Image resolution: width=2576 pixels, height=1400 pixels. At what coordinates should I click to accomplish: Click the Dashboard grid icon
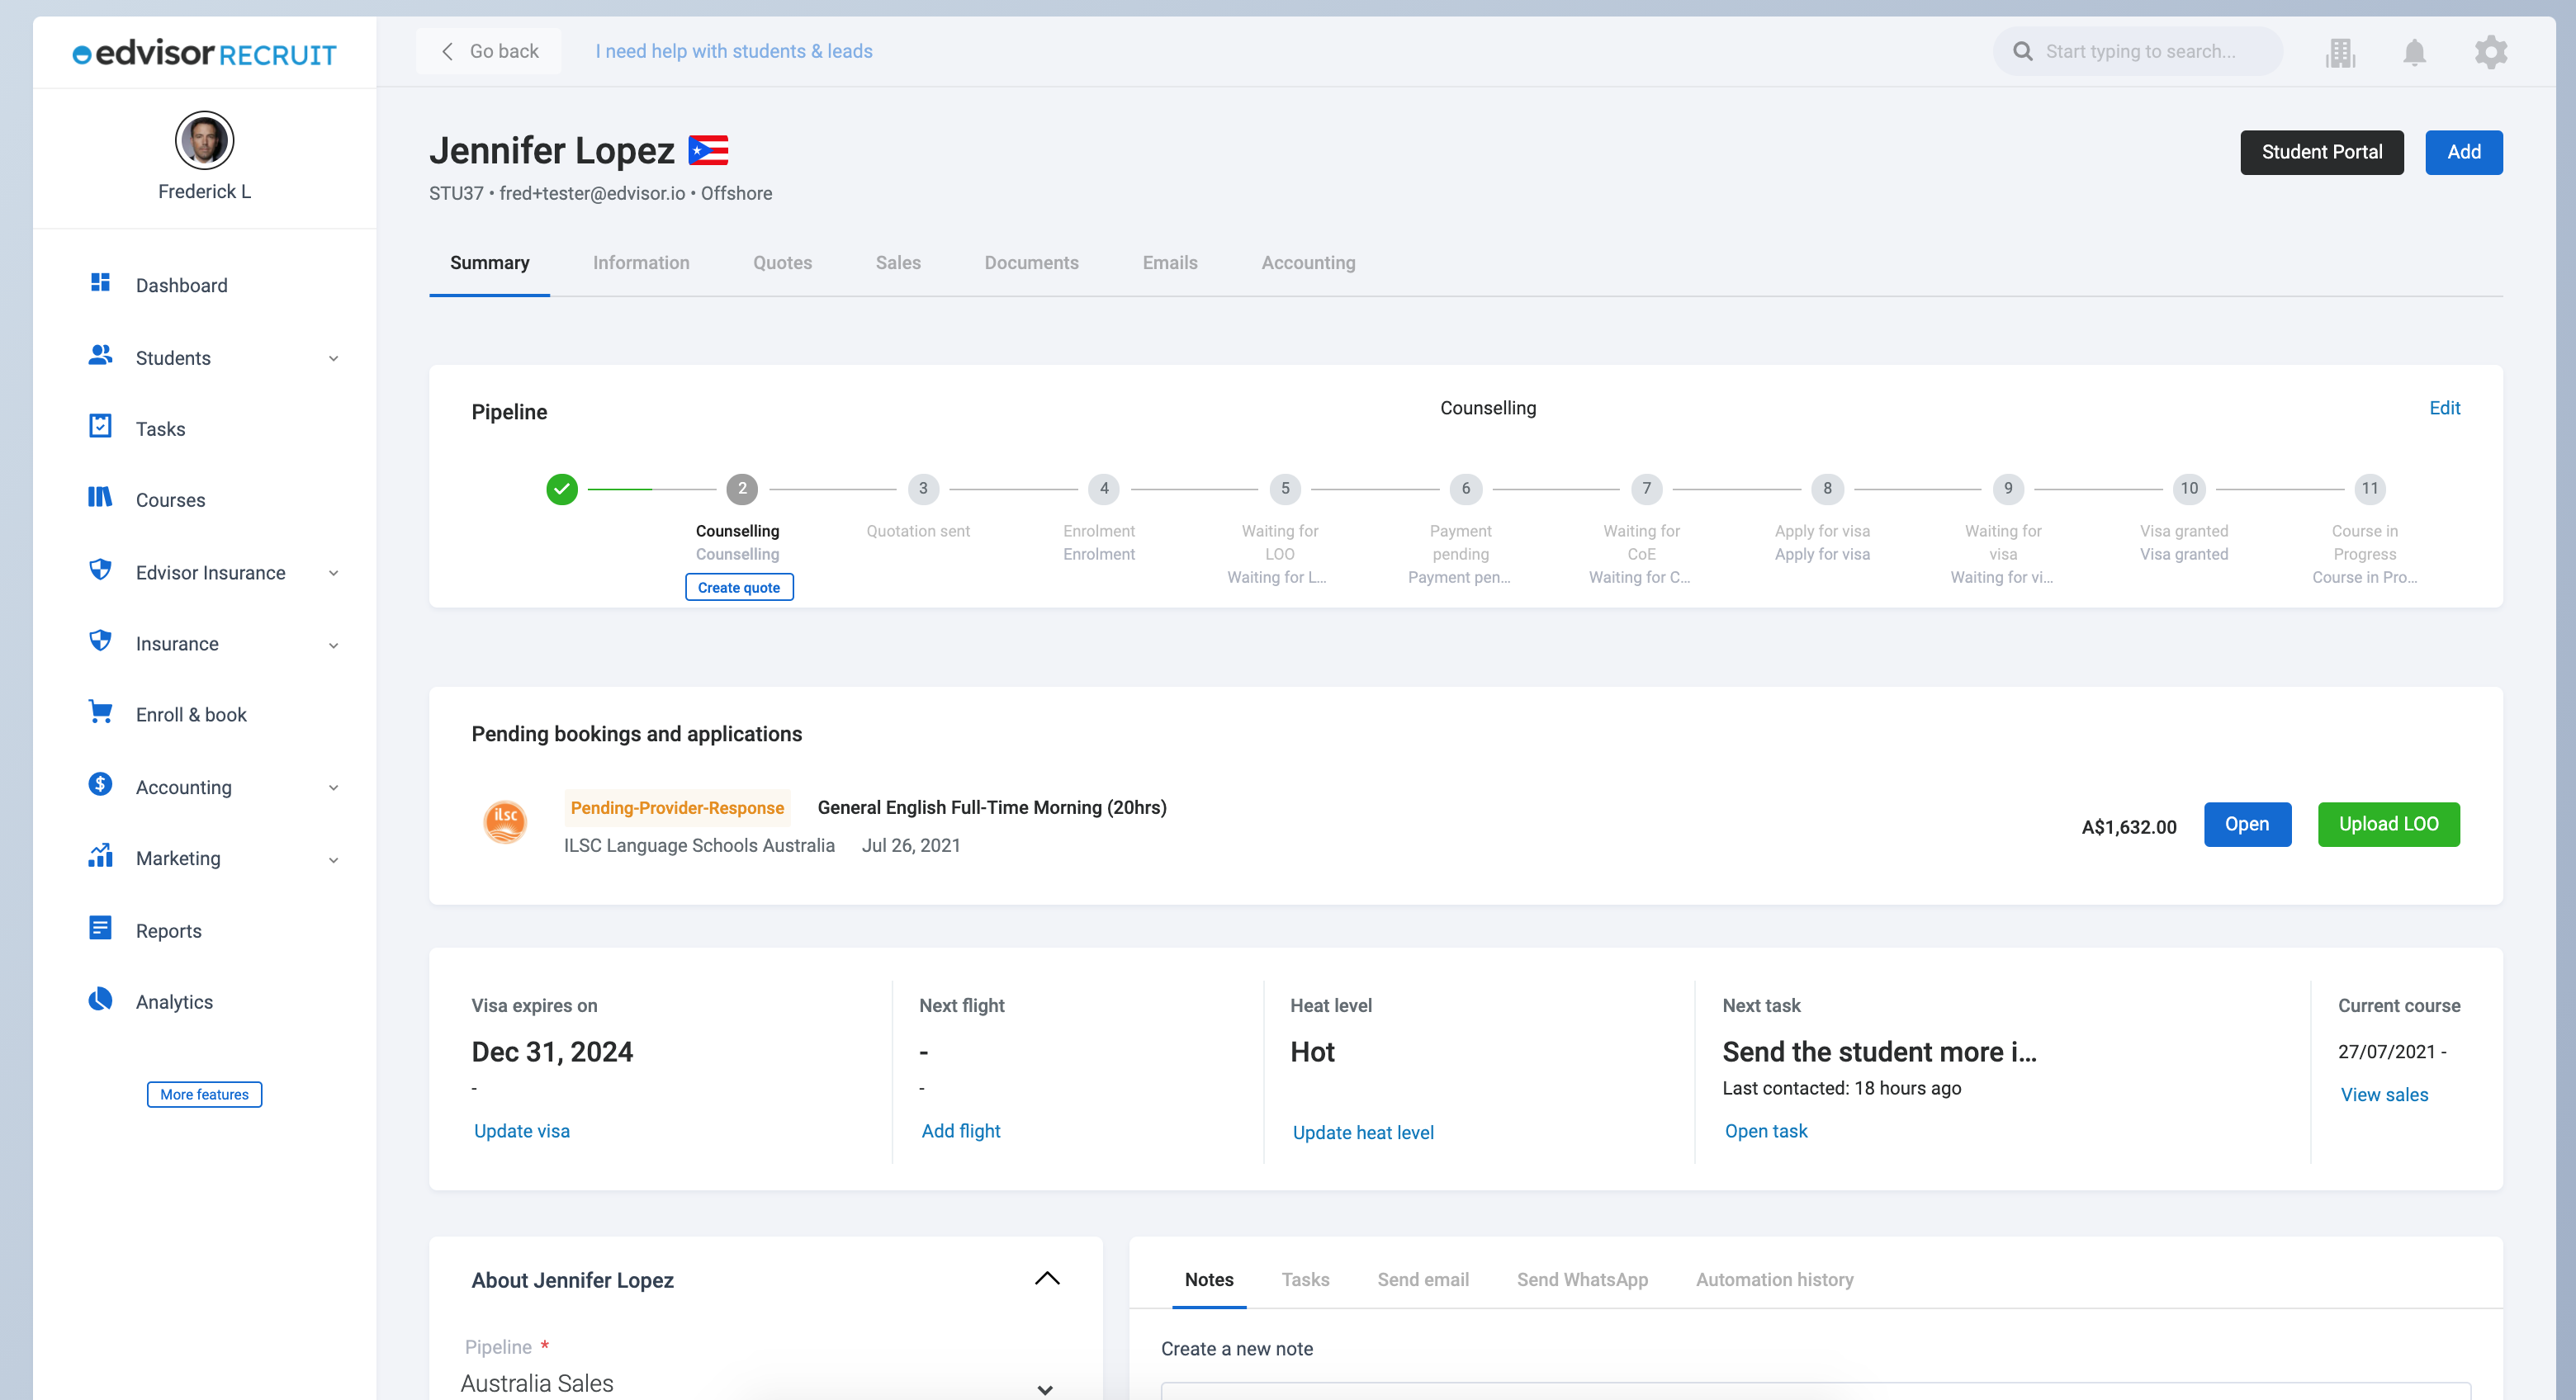[100, 283]
